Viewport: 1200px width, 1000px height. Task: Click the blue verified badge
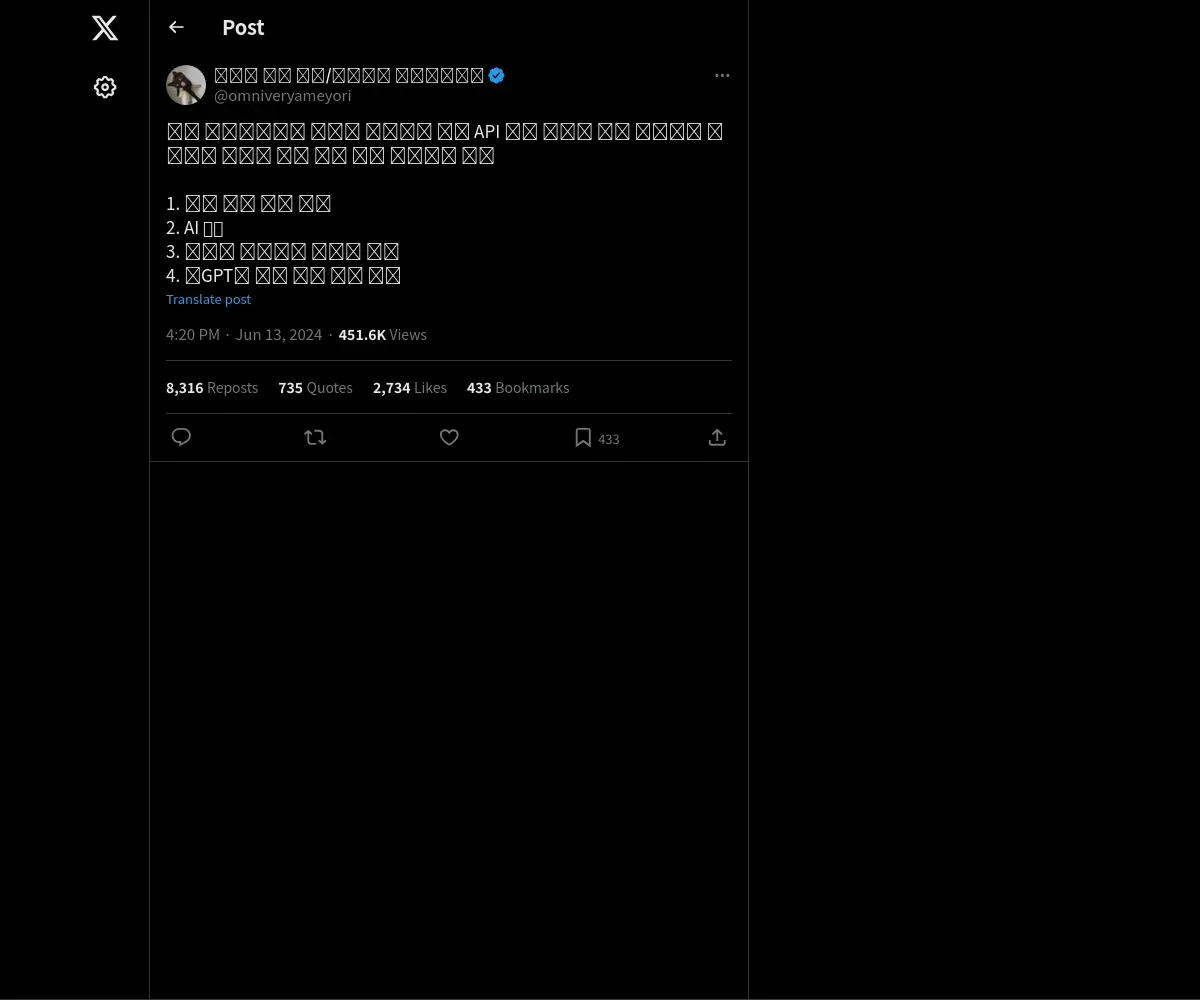tap(496, 75)
